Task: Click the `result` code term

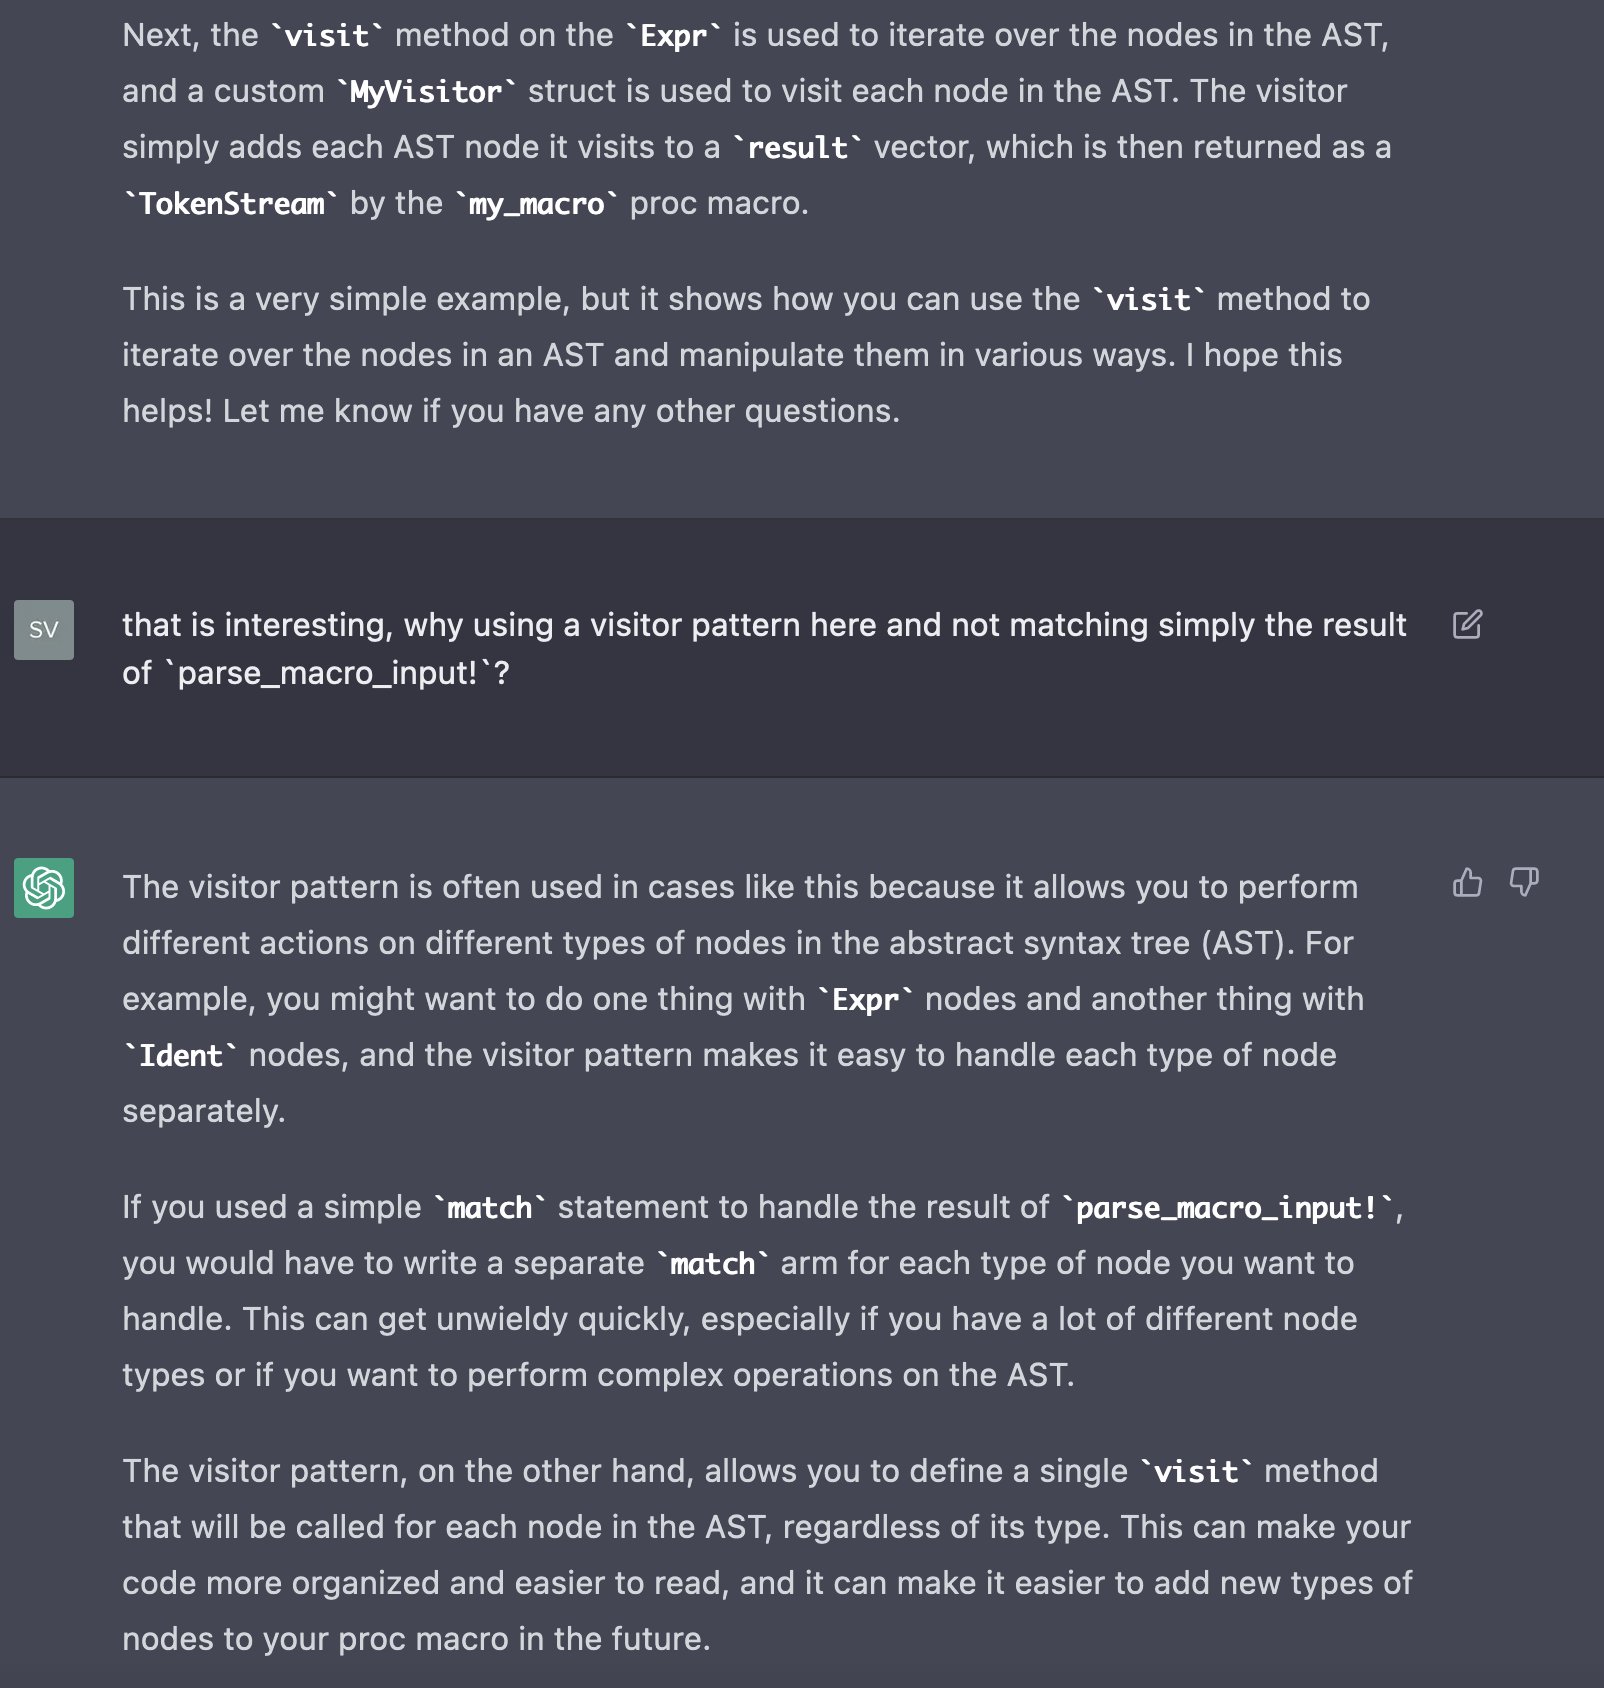Action: tap(797, 148)
